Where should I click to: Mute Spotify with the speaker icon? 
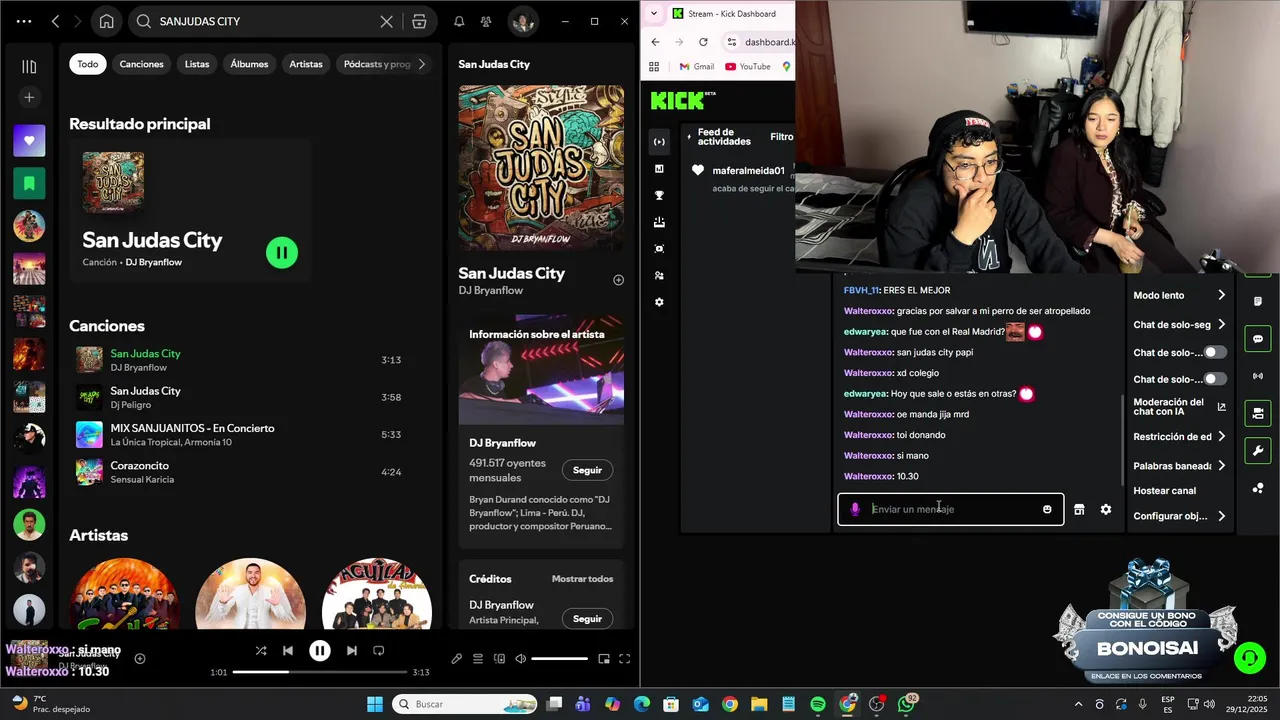point(520,659)
